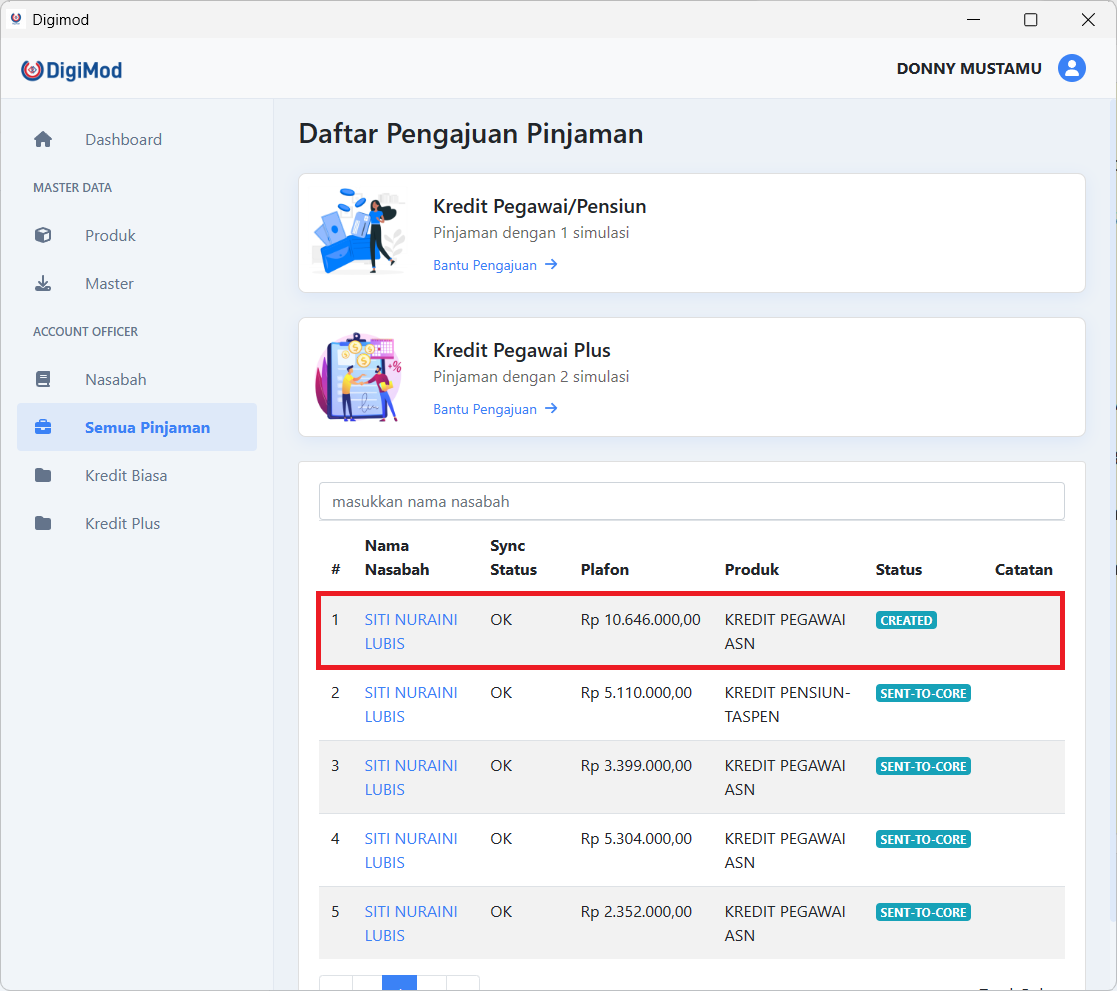The width and height of the screenshot is (1117, 991).
Task: Click the Plafon column header
Action: tap(605, 569)
